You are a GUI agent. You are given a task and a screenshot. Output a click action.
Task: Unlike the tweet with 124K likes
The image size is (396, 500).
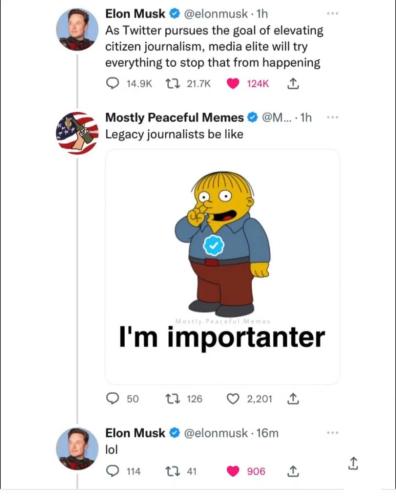point(233,84)
